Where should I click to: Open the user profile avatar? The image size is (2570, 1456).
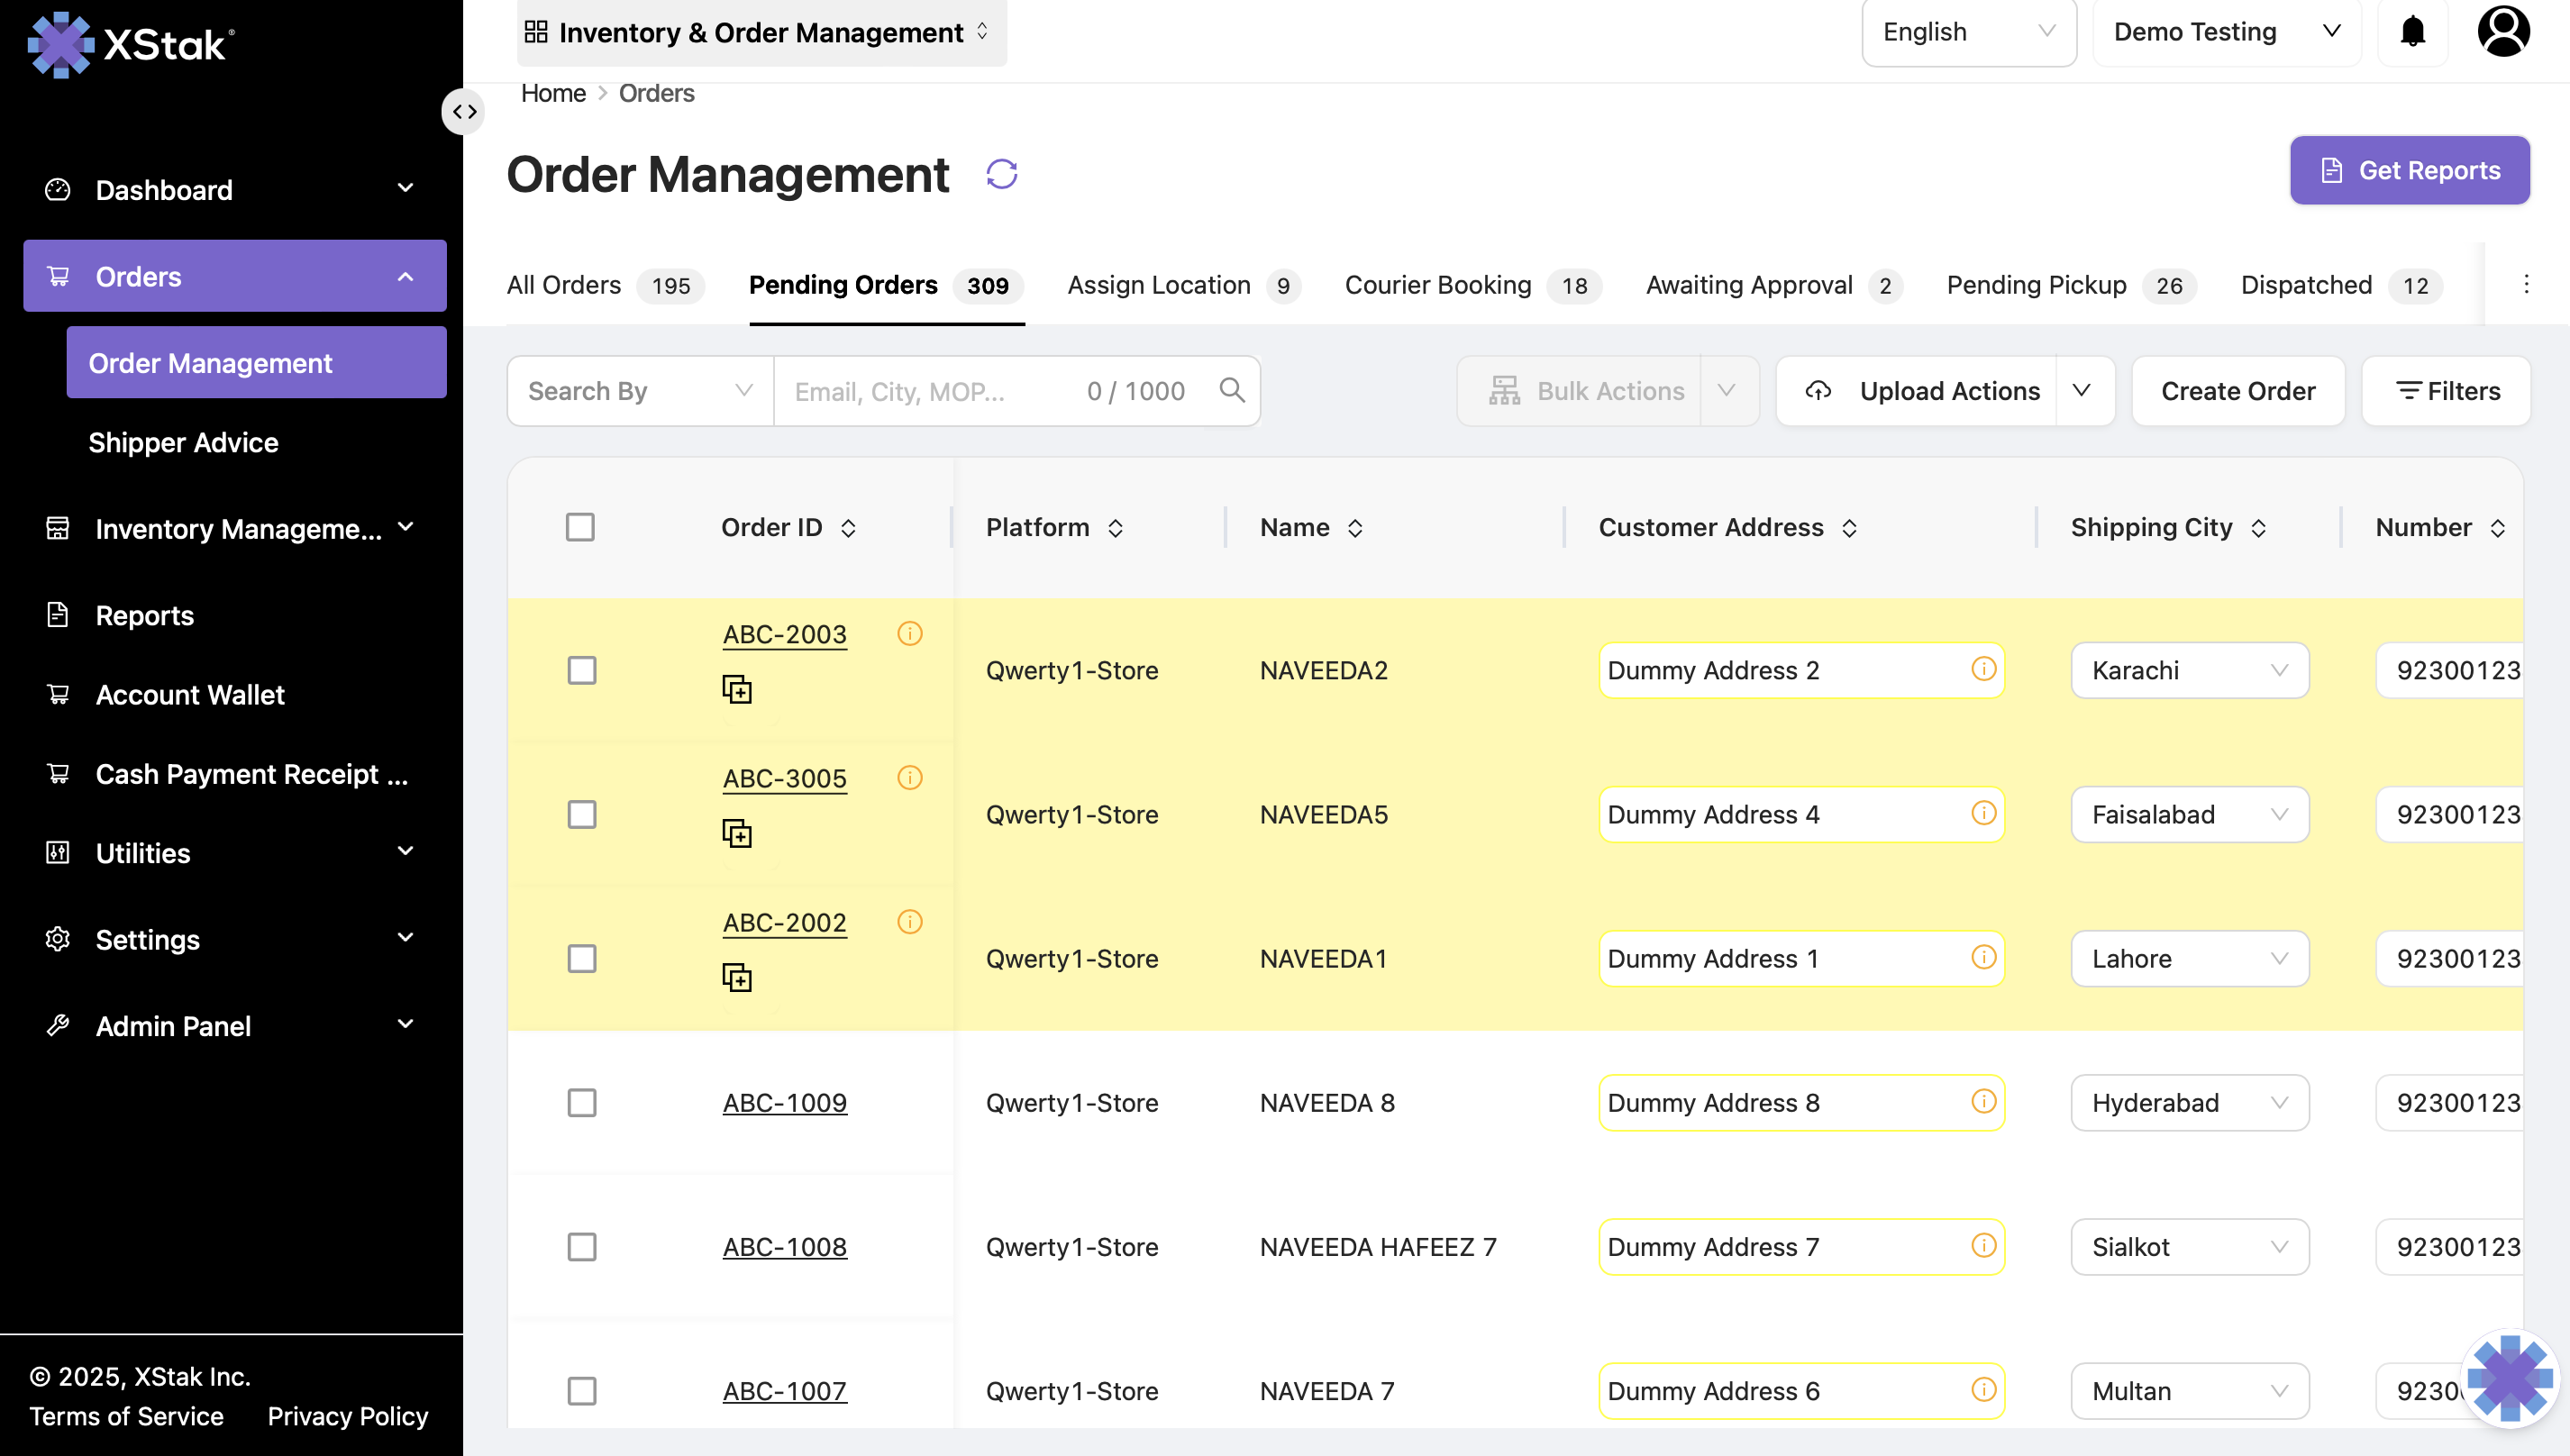point(2503,32)
